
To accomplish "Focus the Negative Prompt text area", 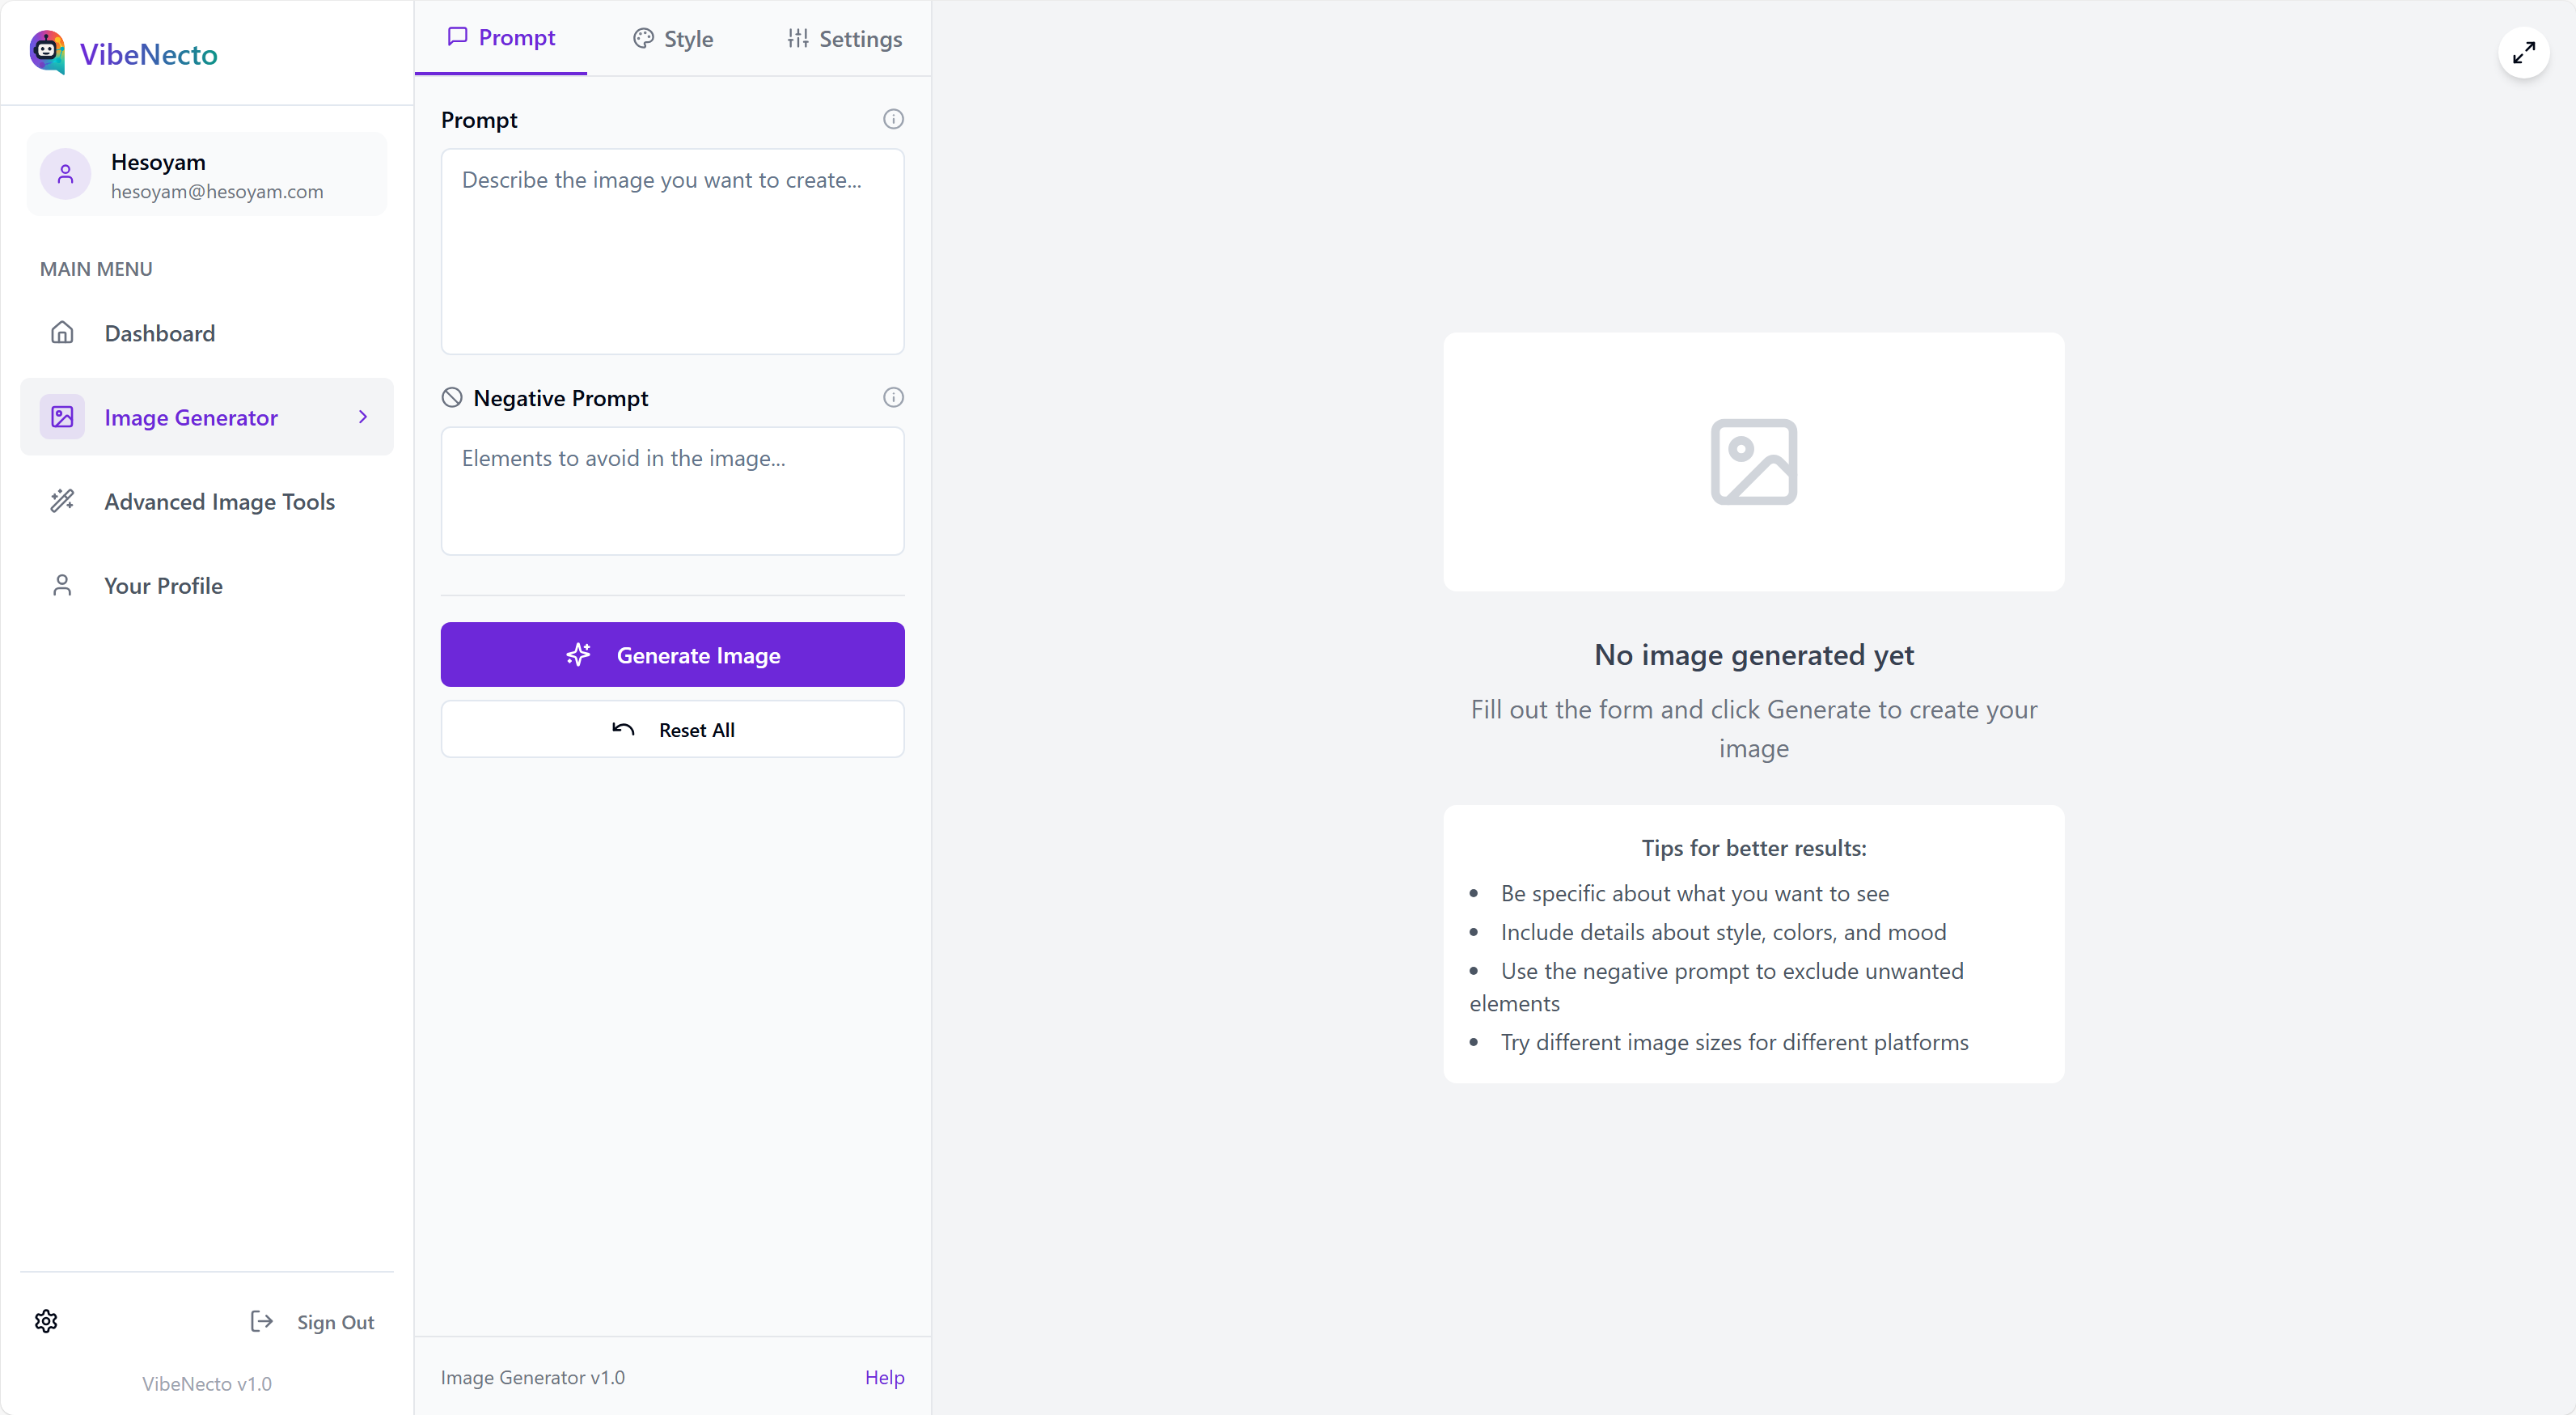I will pyautogui.click(x=672, y=491).
